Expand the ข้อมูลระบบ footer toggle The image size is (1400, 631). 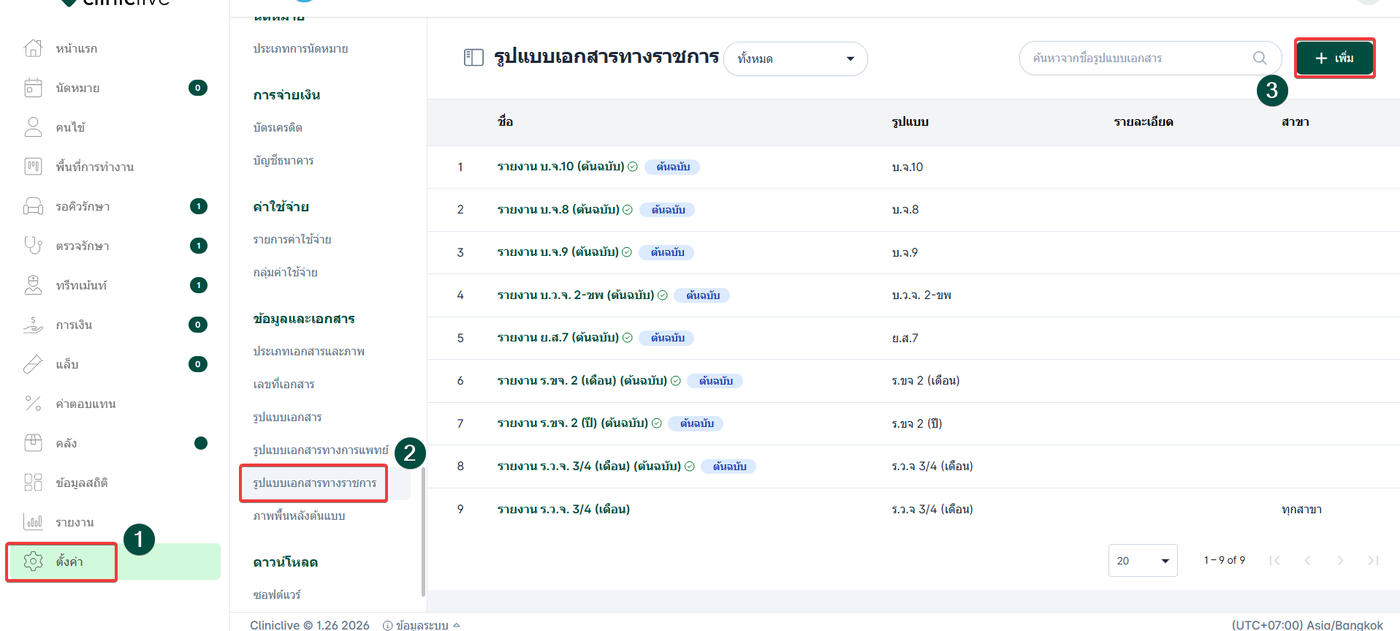pos(421,625)
